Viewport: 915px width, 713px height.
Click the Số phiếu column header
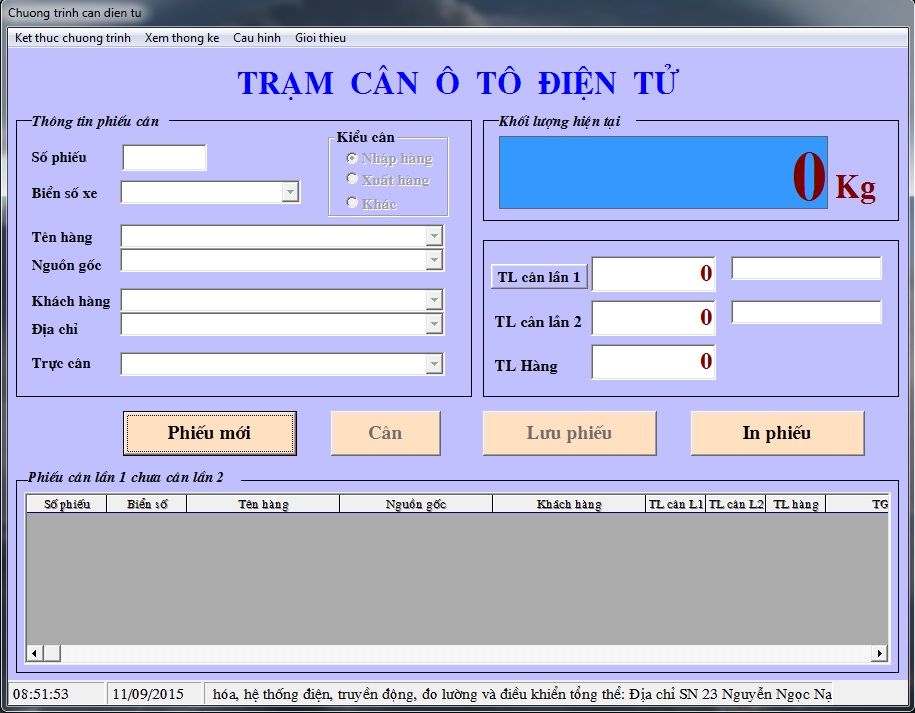67,504
